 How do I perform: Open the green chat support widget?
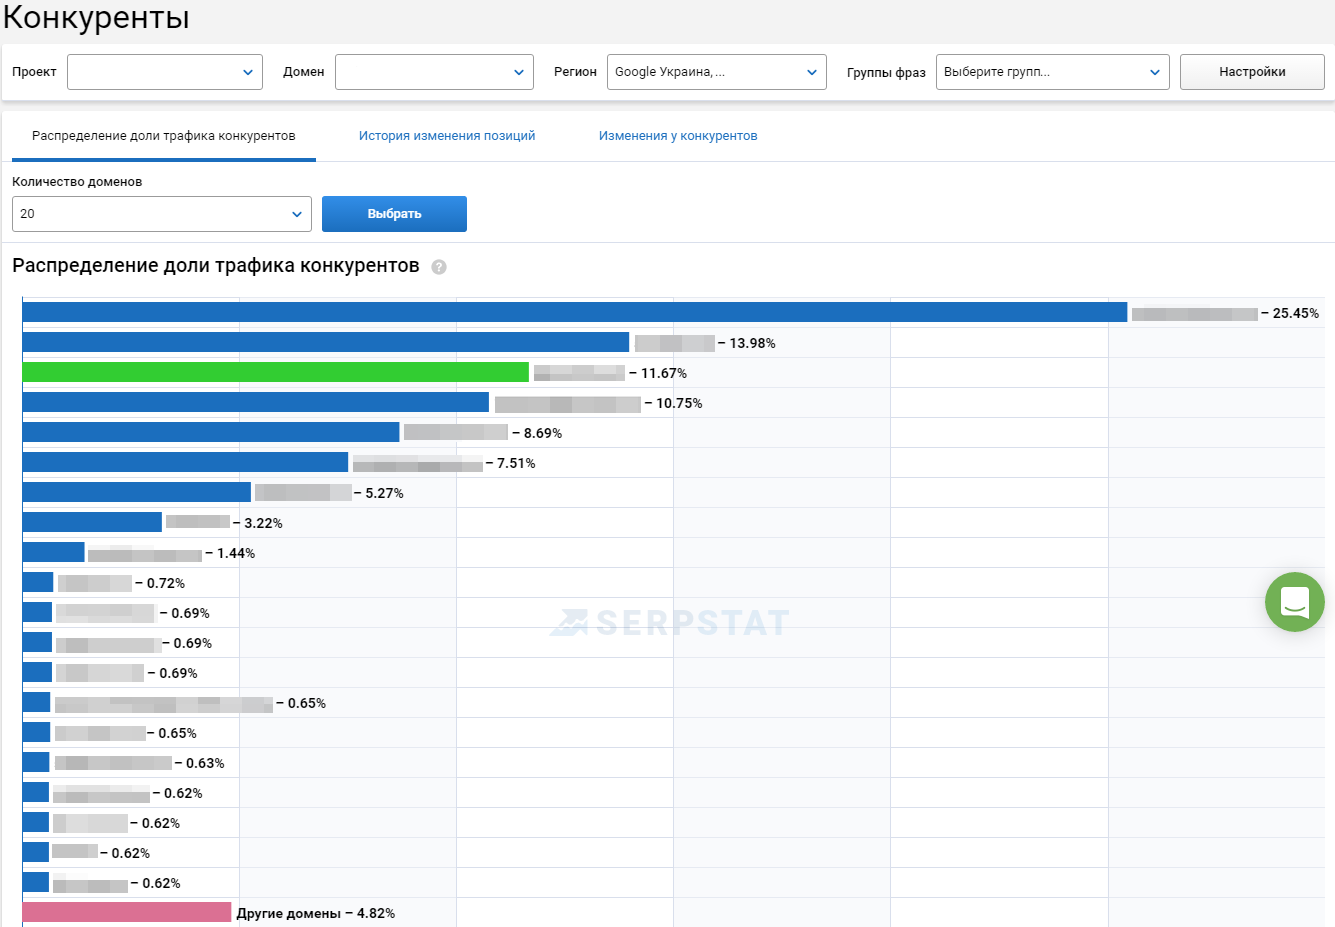1294,602
